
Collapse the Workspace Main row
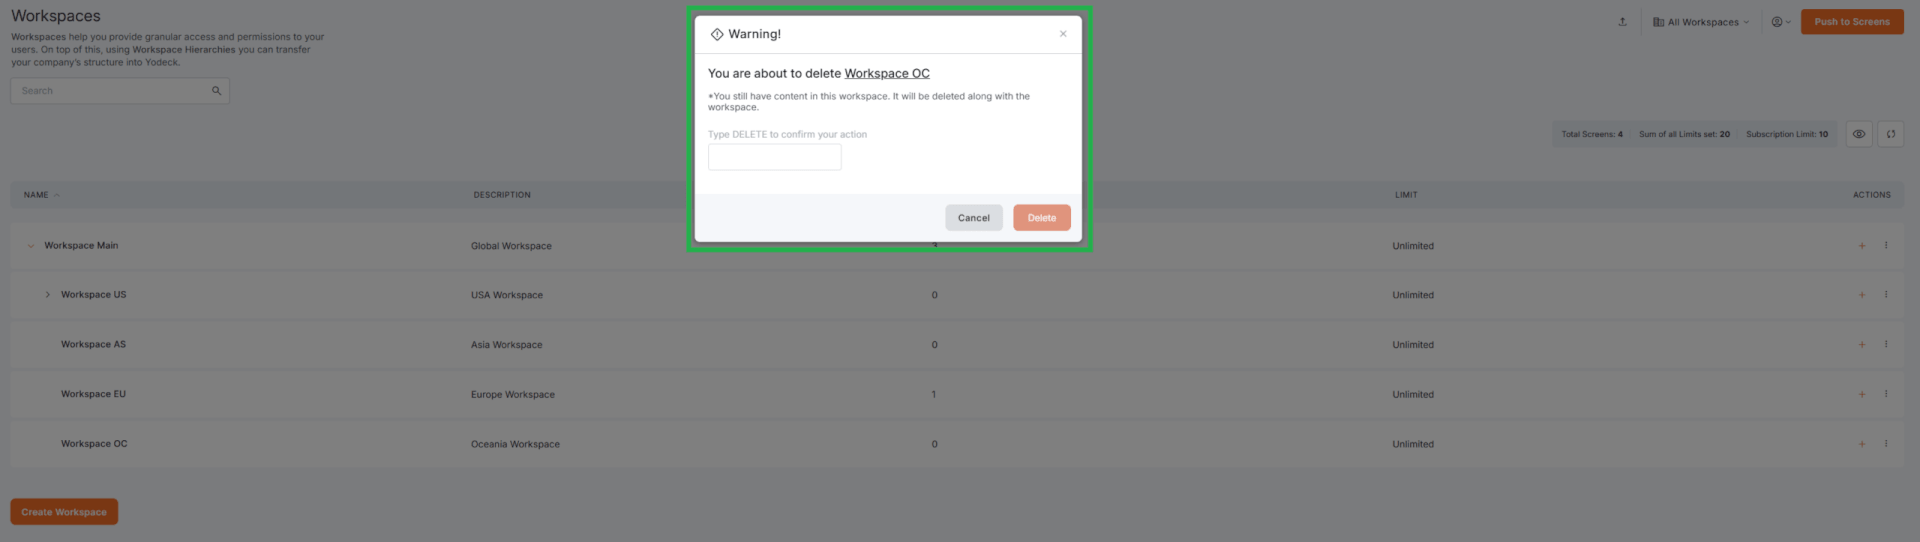coord(31,246)
